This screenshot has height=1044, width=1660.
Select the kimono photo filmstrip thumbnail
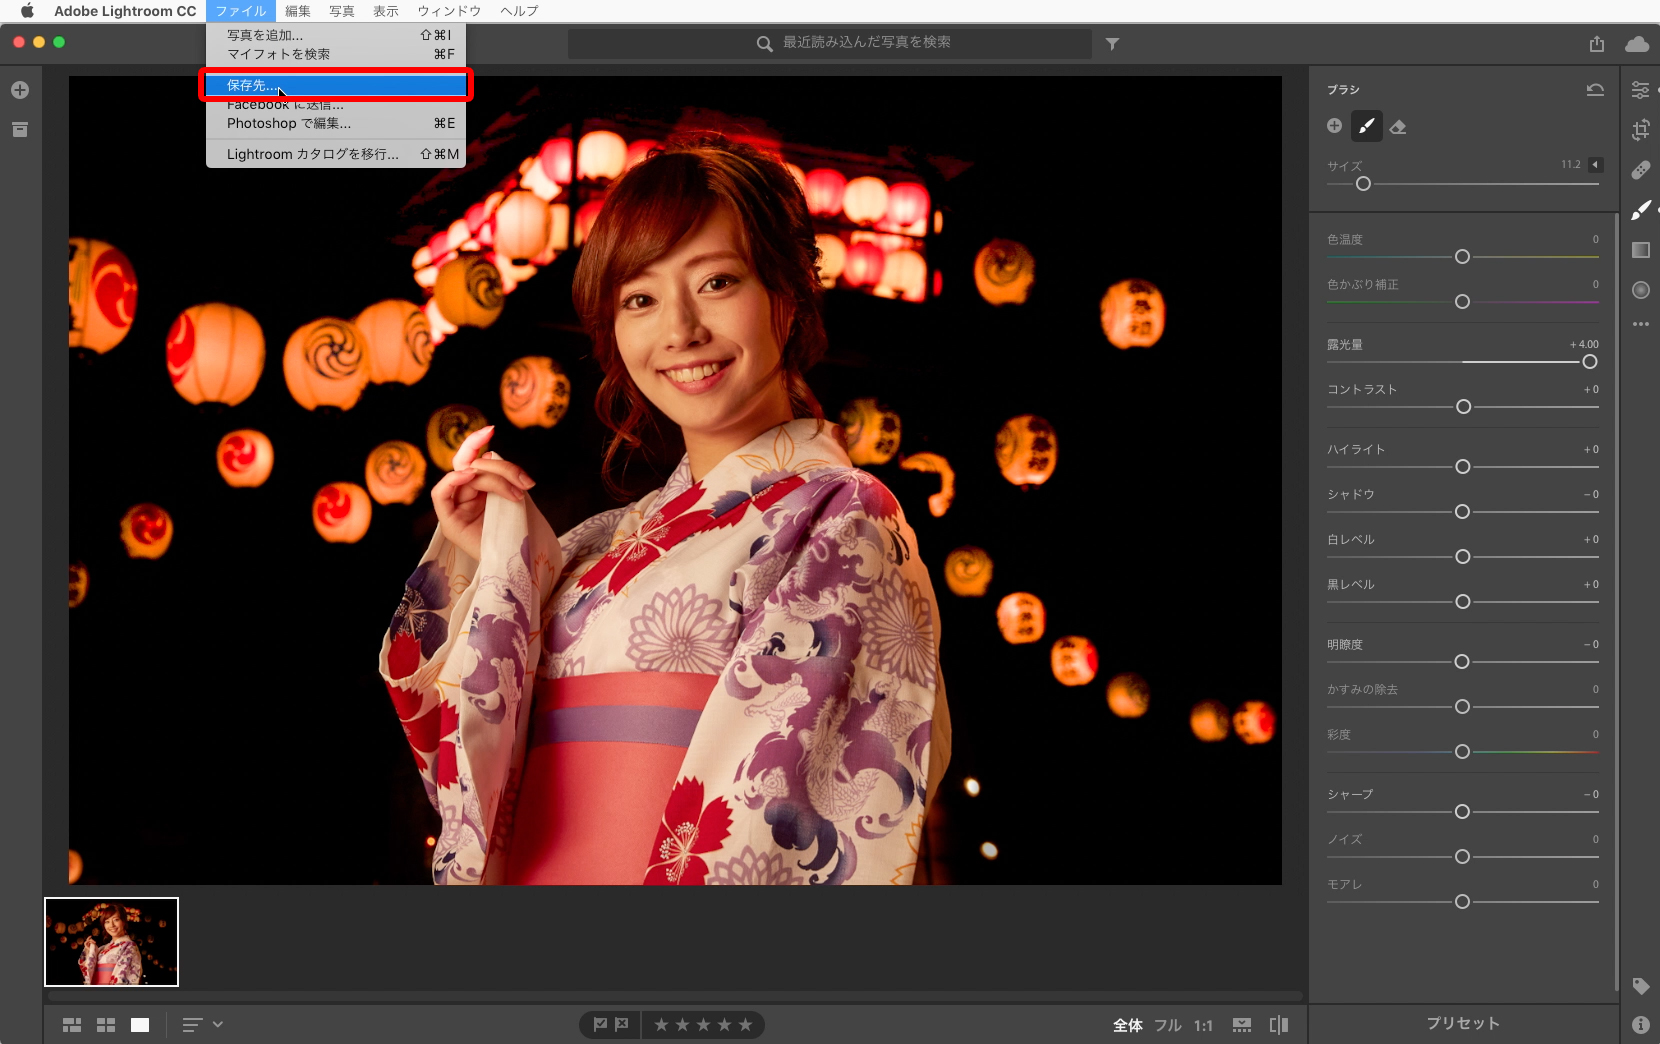(x=111, y=942)
